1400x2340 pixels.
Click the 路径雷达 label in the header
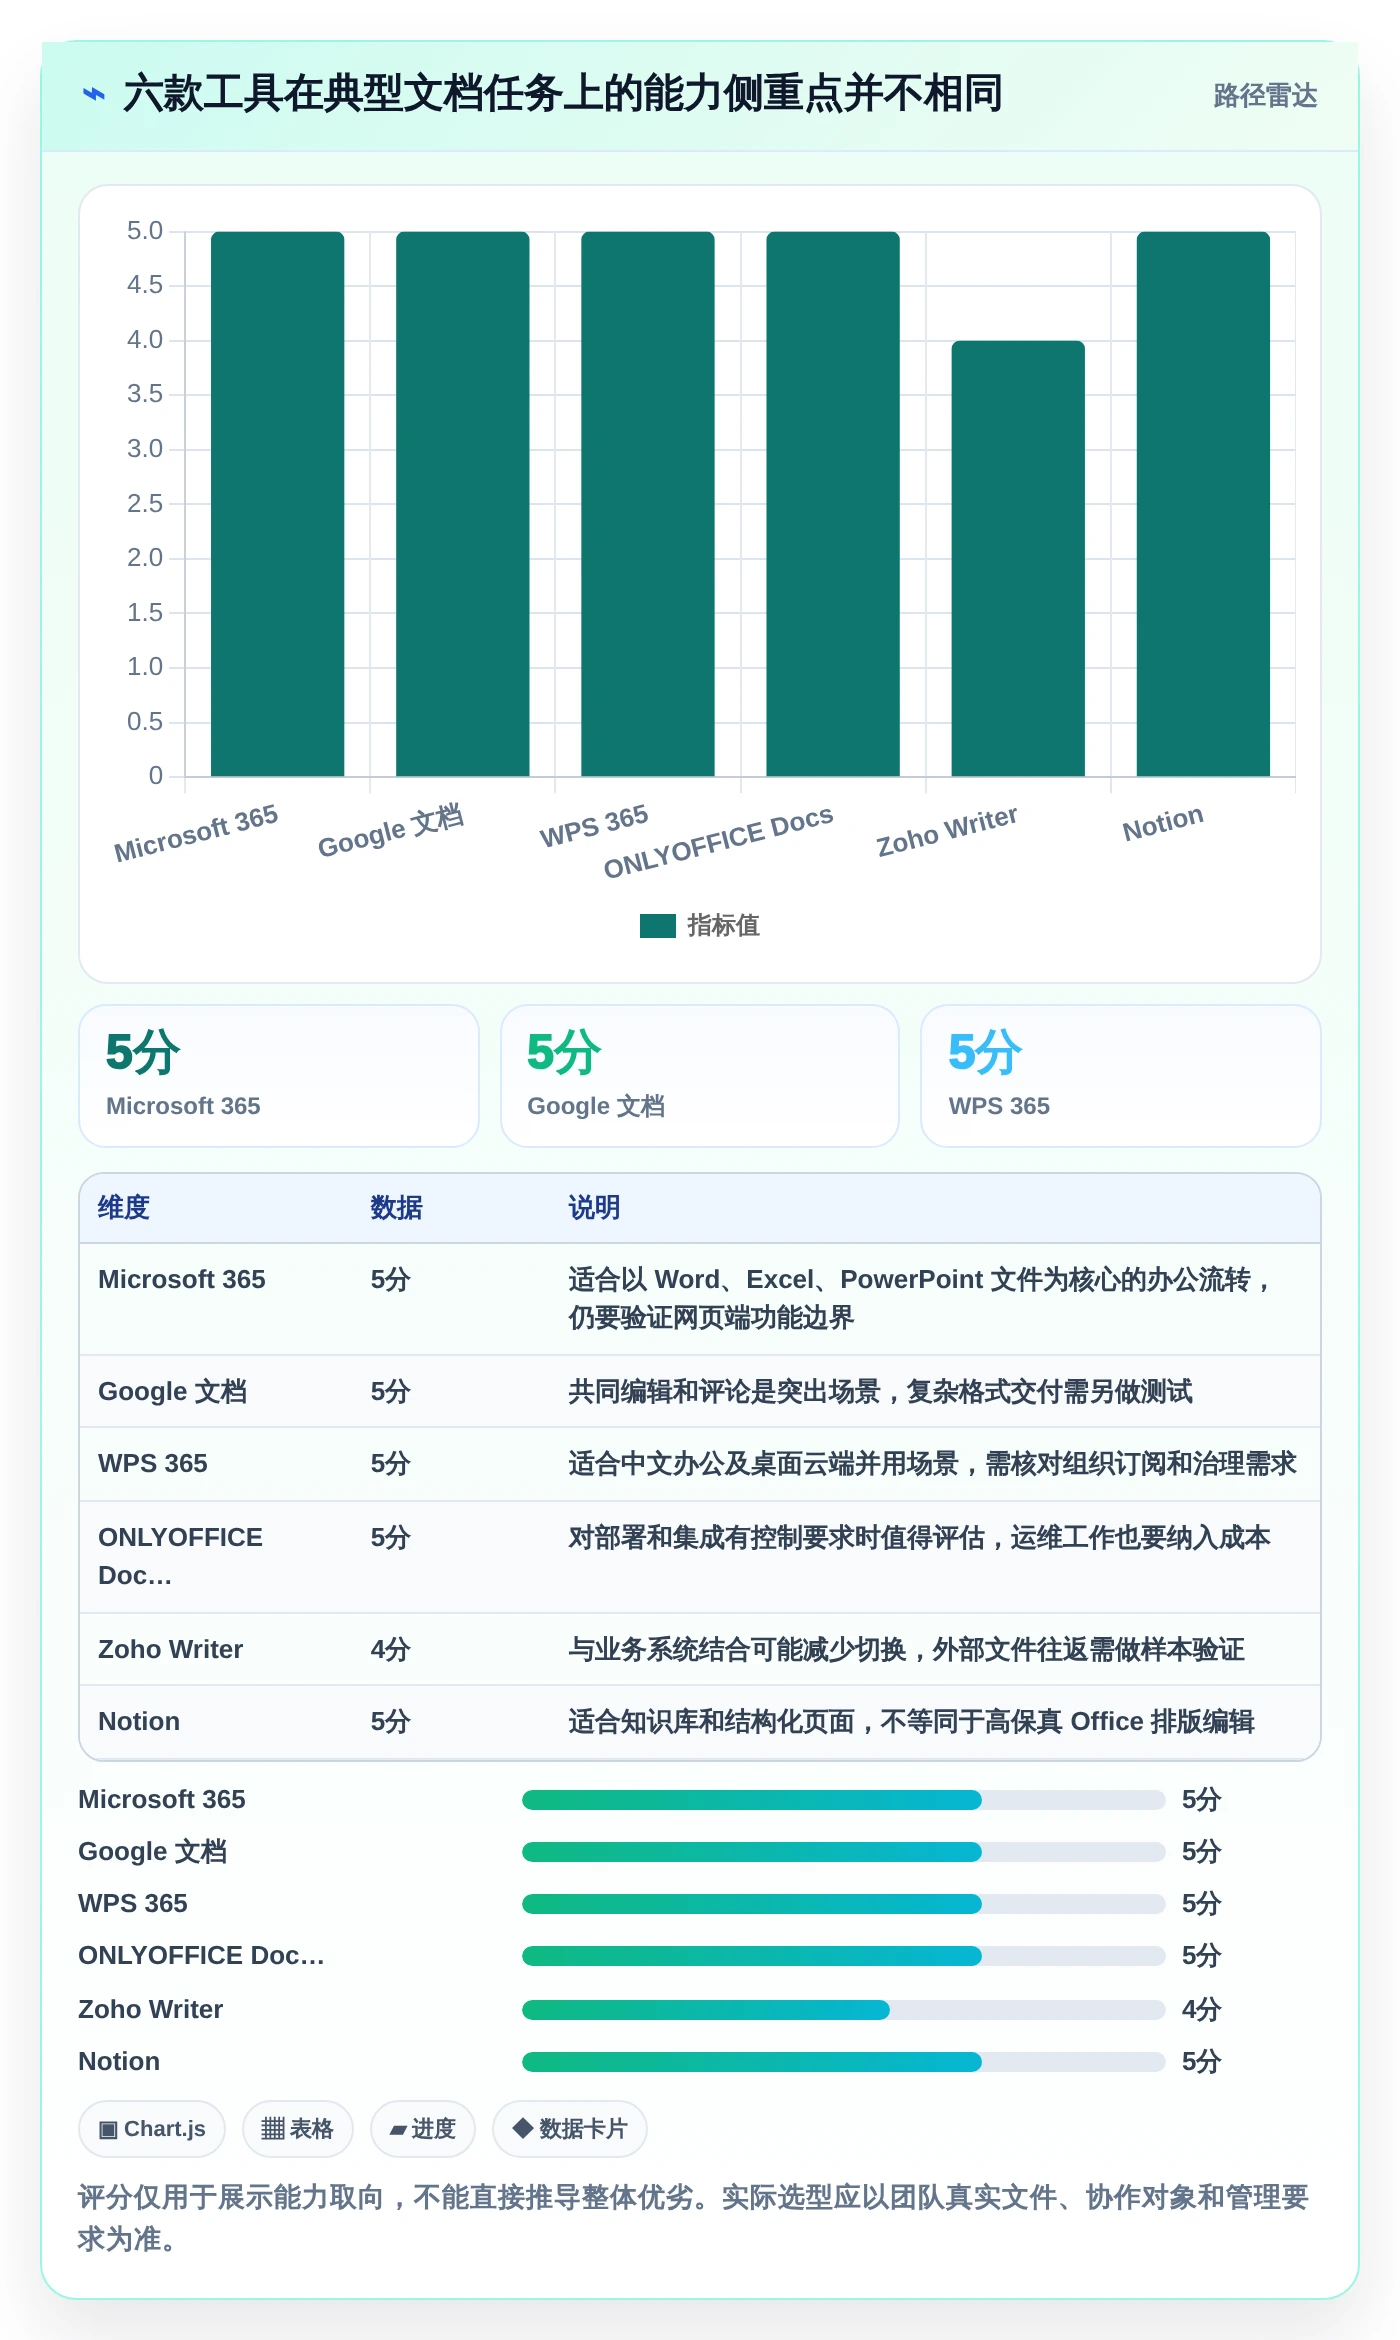click(x=1265, y=96)
